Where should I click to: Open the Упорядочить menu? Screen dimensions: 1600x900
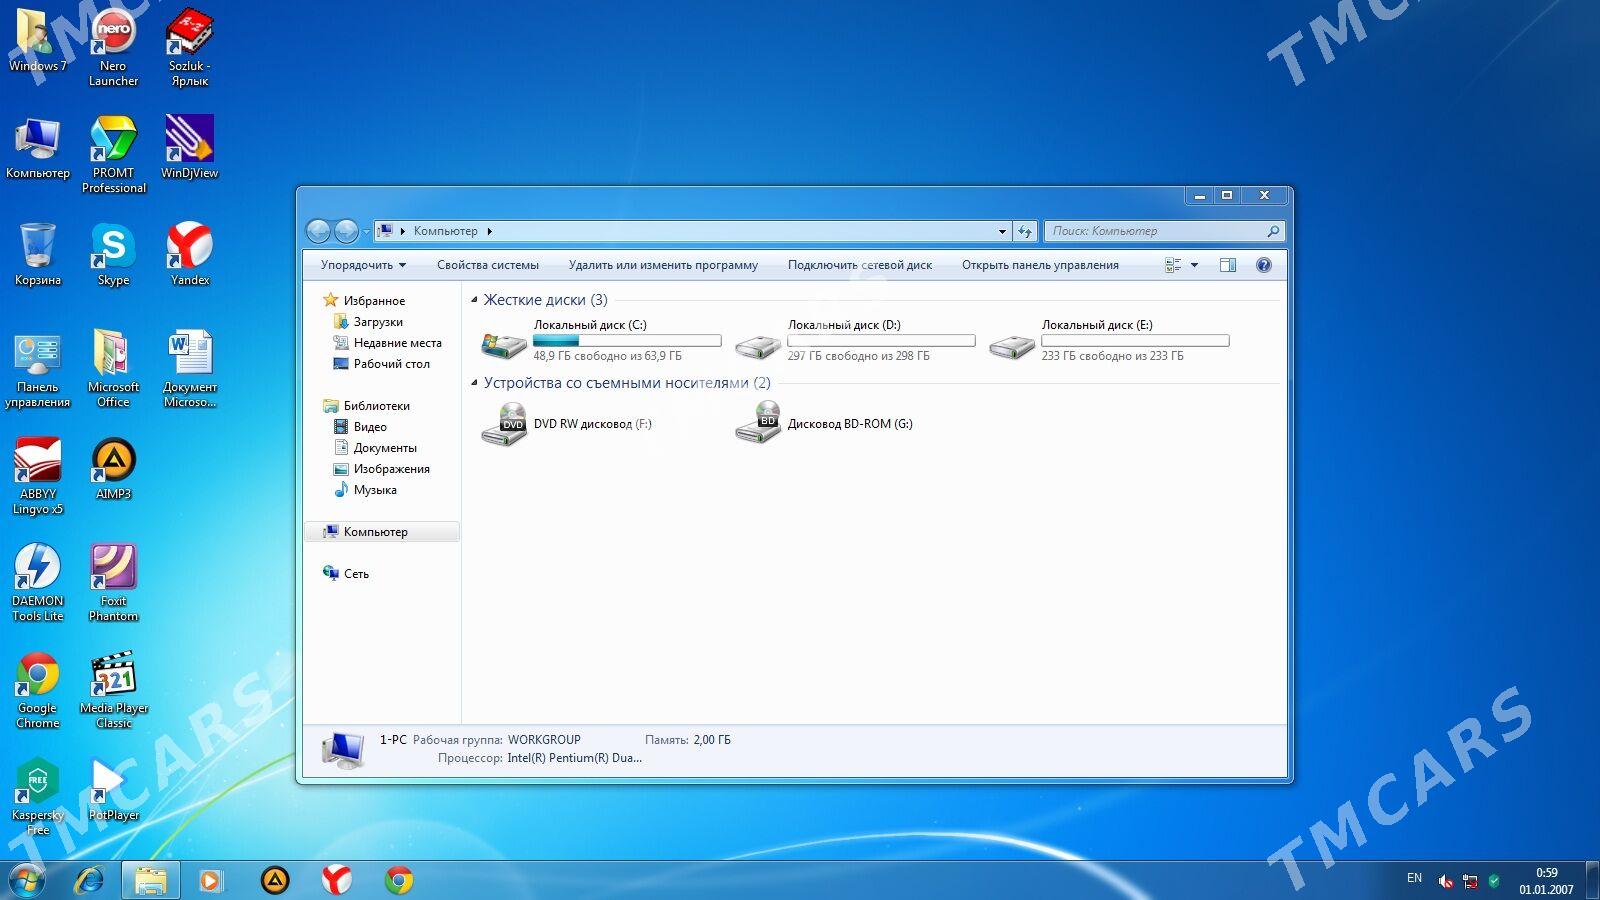point(363,265)
